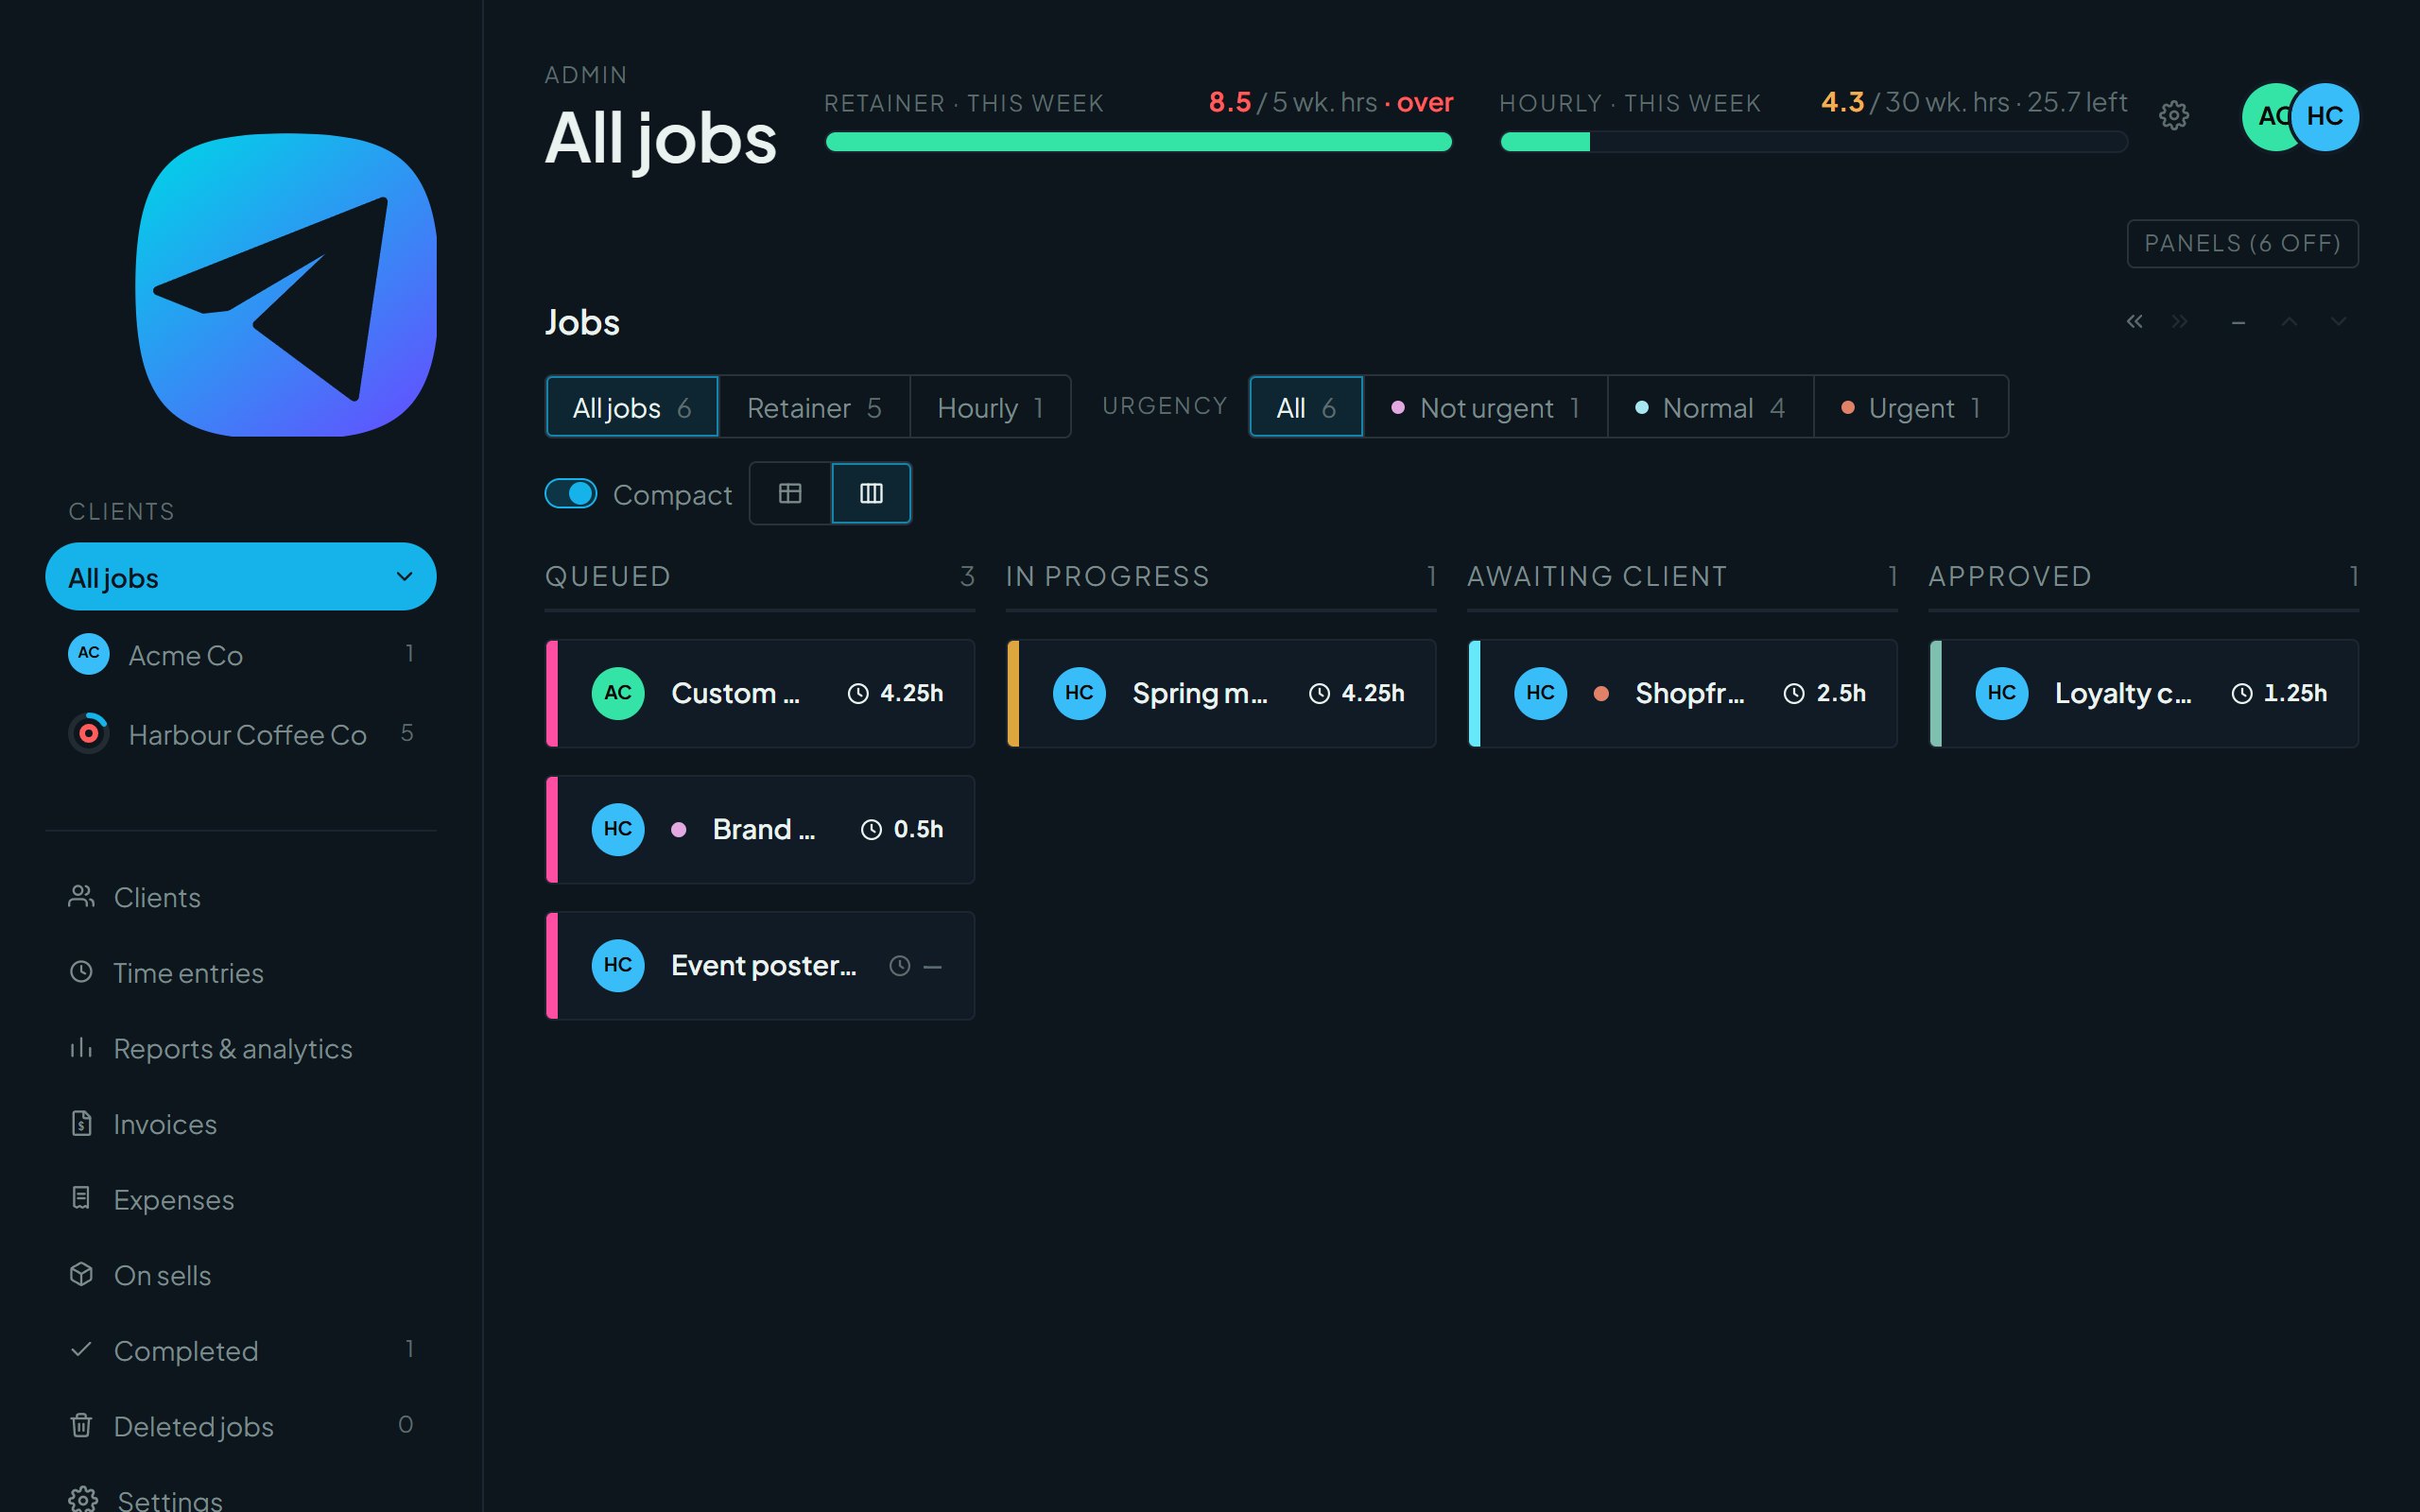Viewport: 2420px width, 1512px height.
Task: Click the Harbour Coffee Co client icon
Action: [89, 734]
